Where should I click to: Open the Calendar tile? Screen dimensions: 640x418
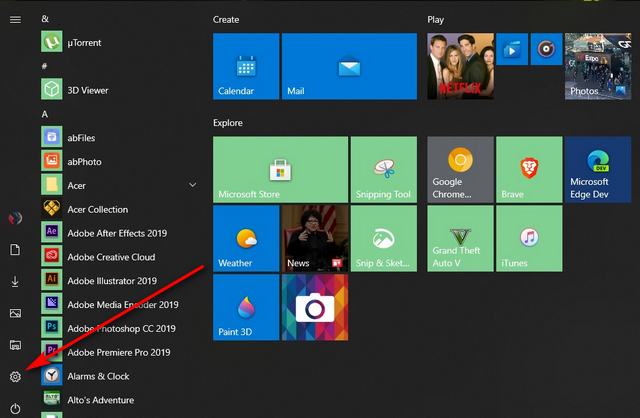(x=246, y=66)
